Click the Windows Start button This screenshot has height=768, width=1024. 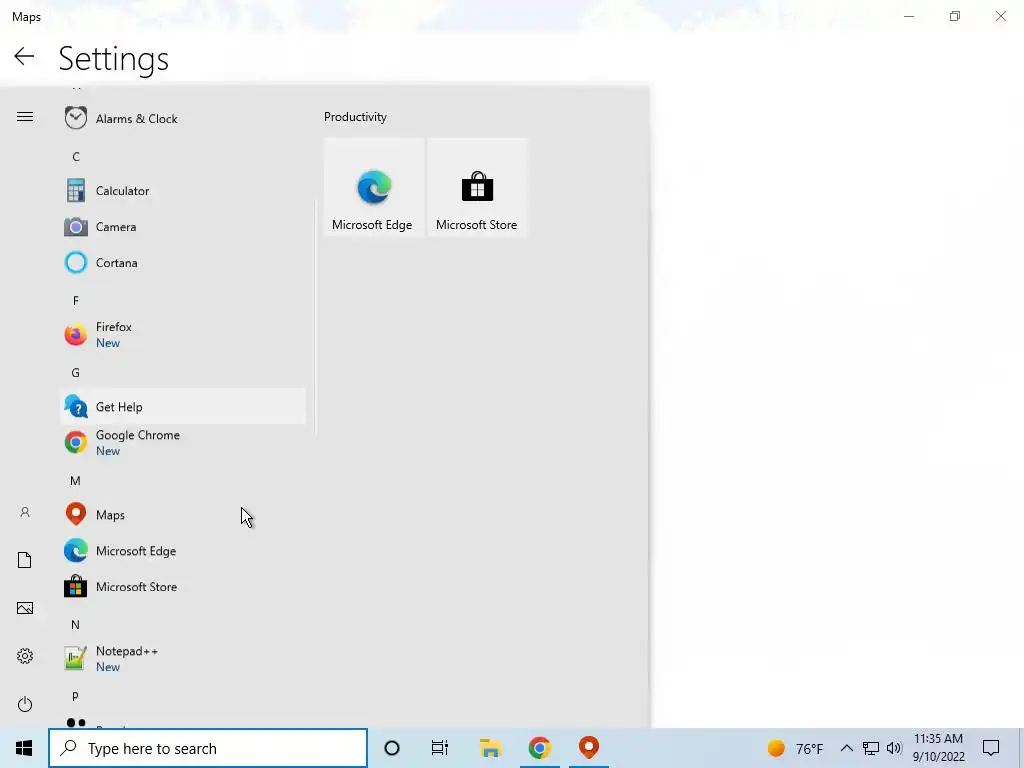pyautogui.click(x=24, y=748)
